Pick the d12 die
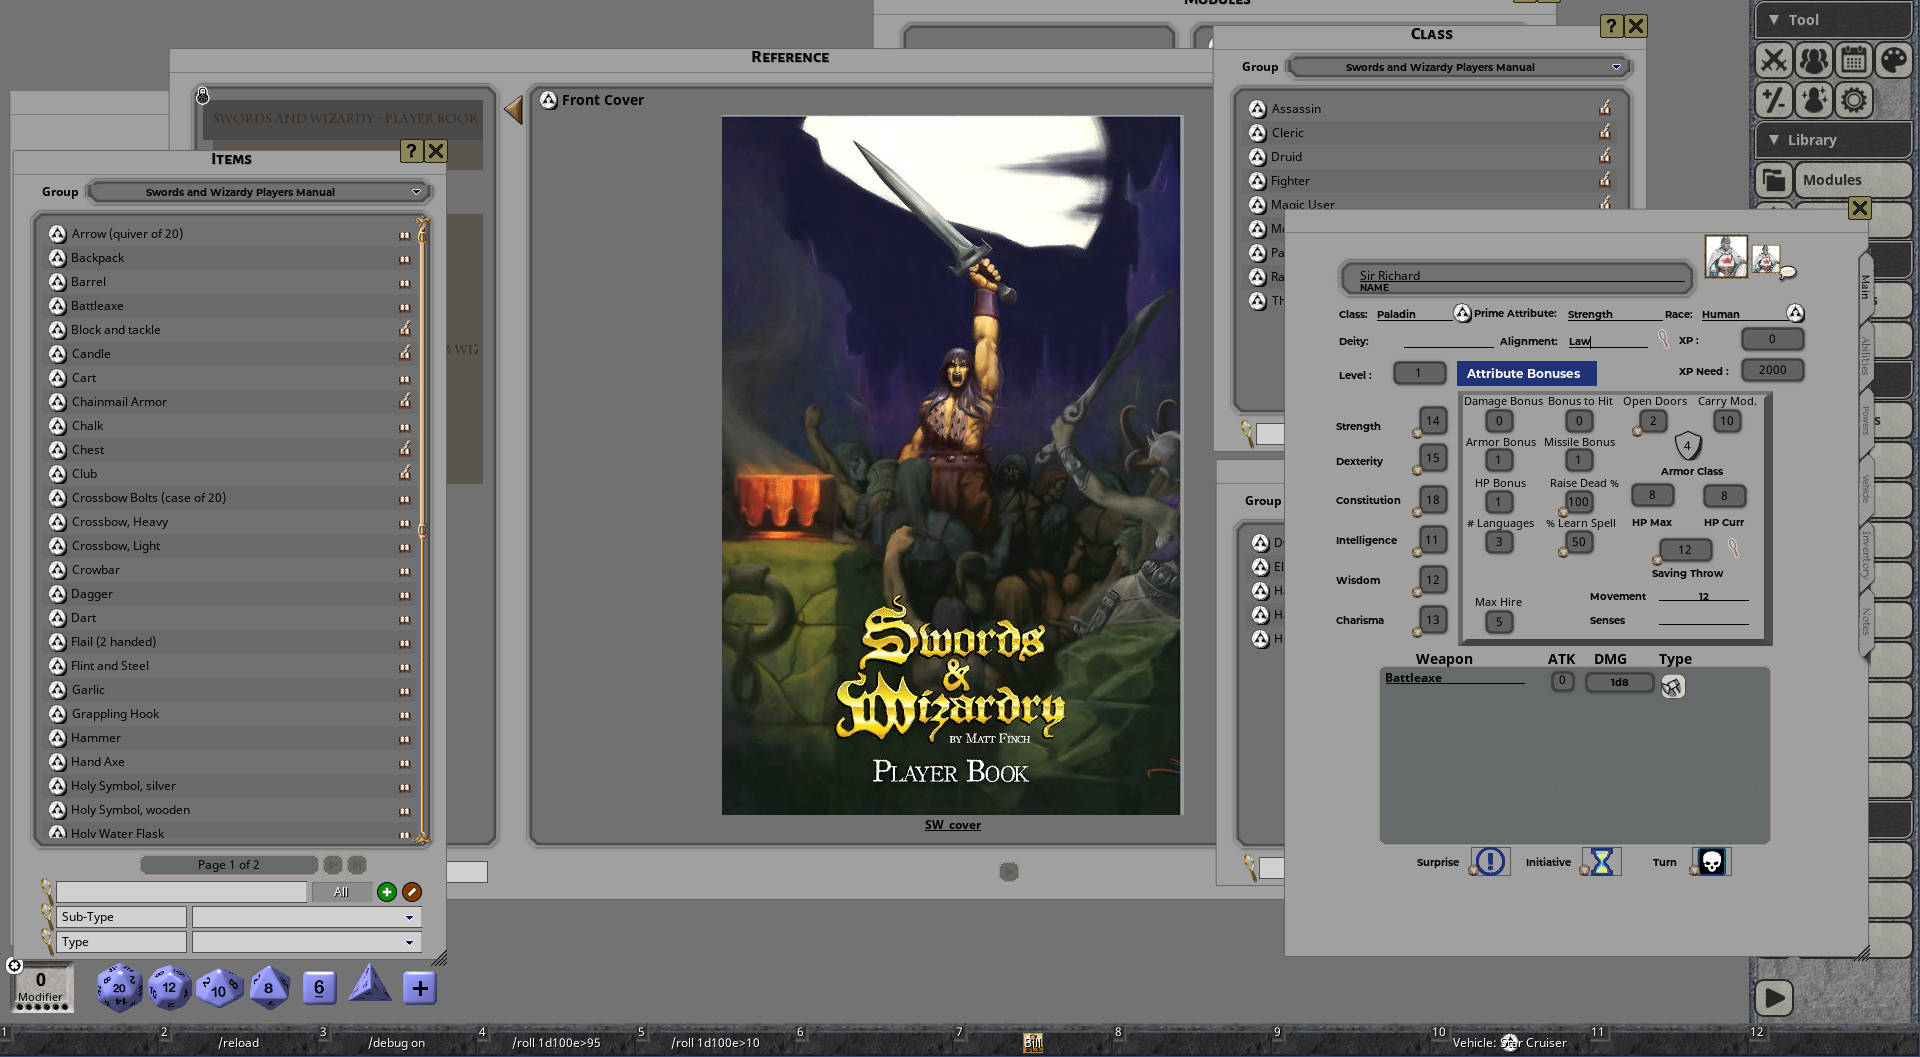The height and width of the screenshot is (1057, 1920). point(169,988)
